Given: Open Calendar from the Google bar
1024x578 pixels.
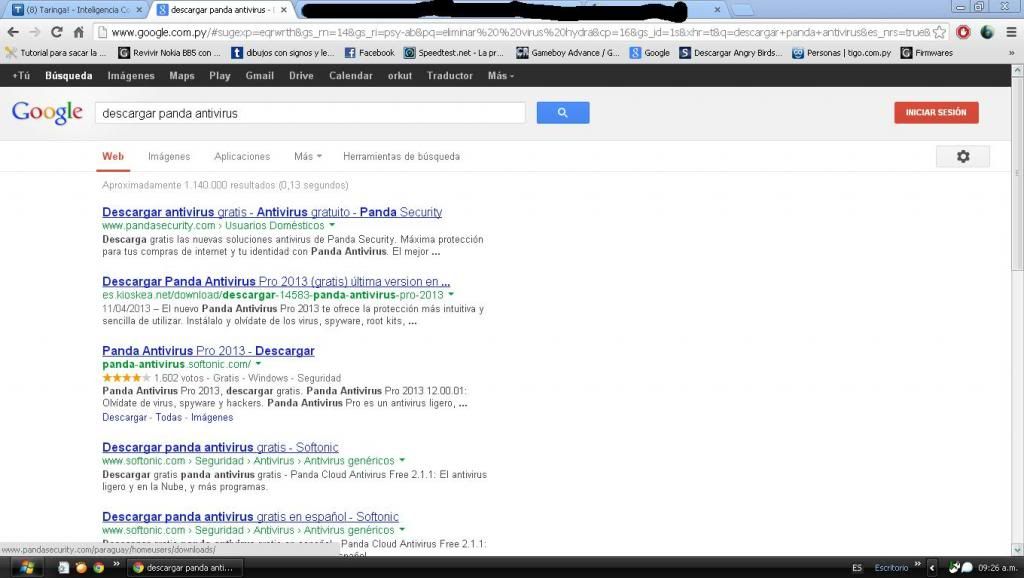Looking at the screenshot, I should click(351, 76).
